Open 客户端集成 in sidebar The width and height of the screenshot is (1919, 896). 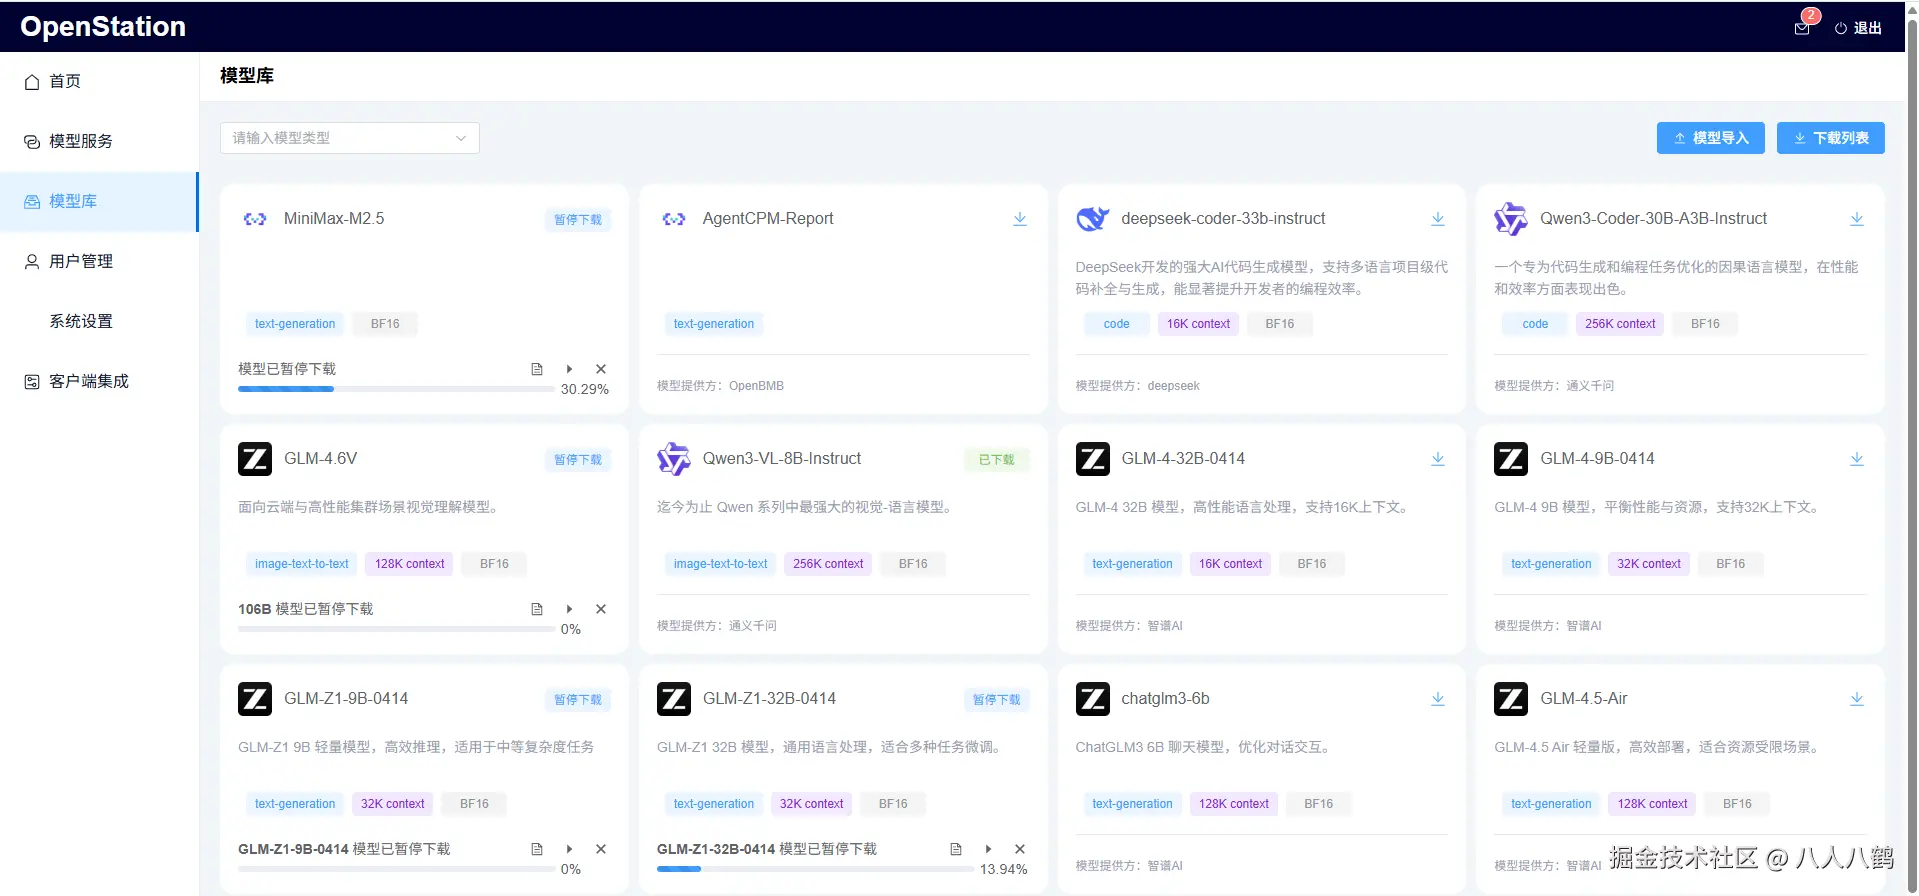(x=99, y=381)
